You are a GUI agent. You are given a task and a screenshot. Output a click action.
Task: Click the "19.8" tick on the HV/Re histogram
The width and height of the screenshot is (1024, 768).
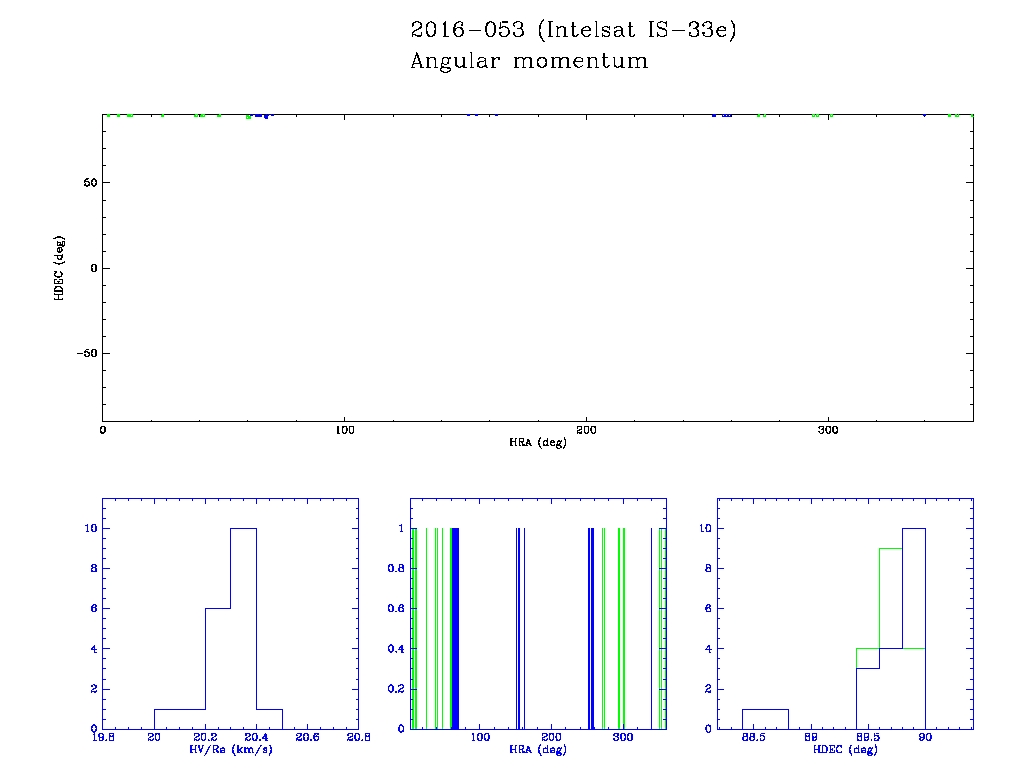[x=103, y=737]
